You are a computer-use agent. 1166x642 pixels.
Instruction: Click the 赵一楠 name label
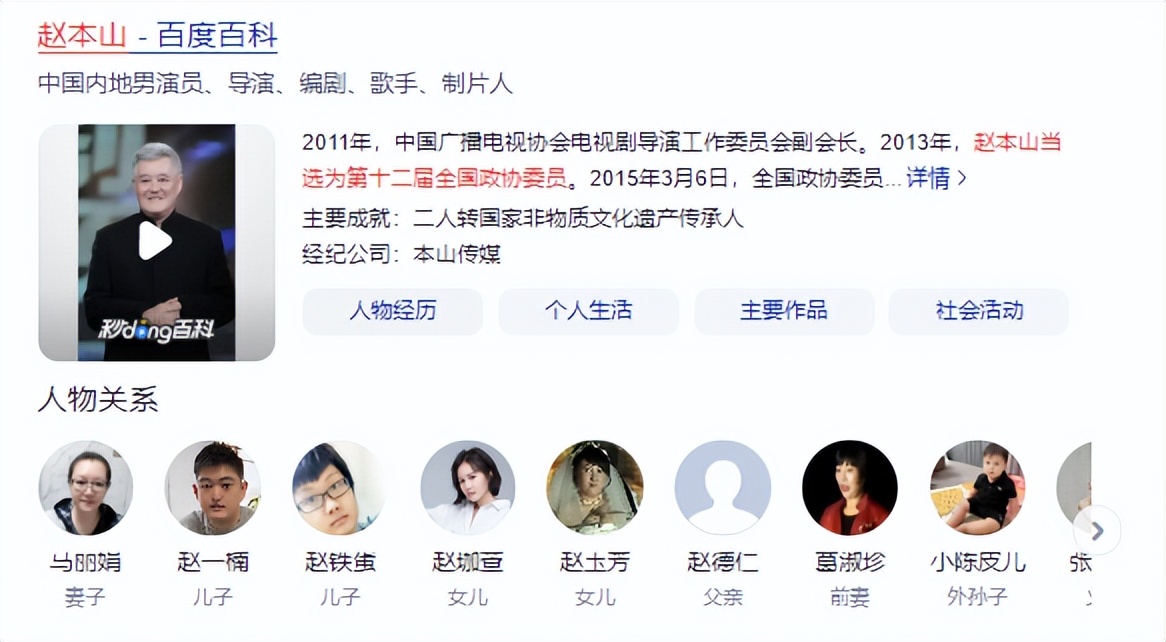213,562
